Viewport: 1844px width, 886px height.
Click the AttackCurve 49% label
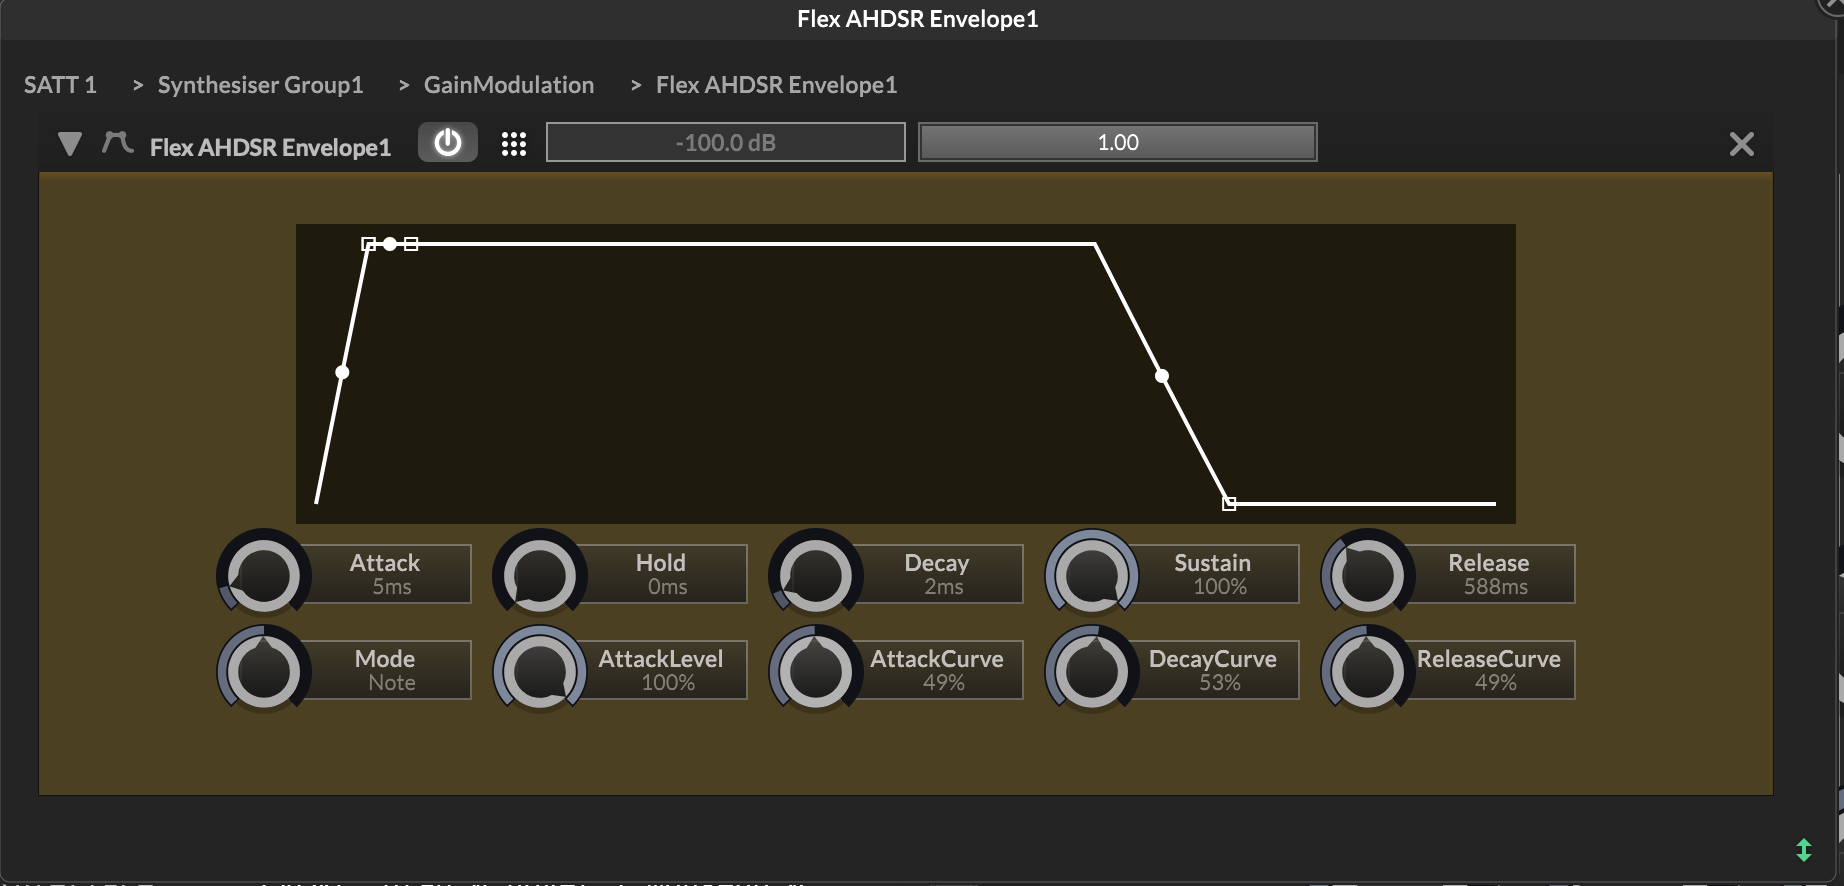coord(936,670)
